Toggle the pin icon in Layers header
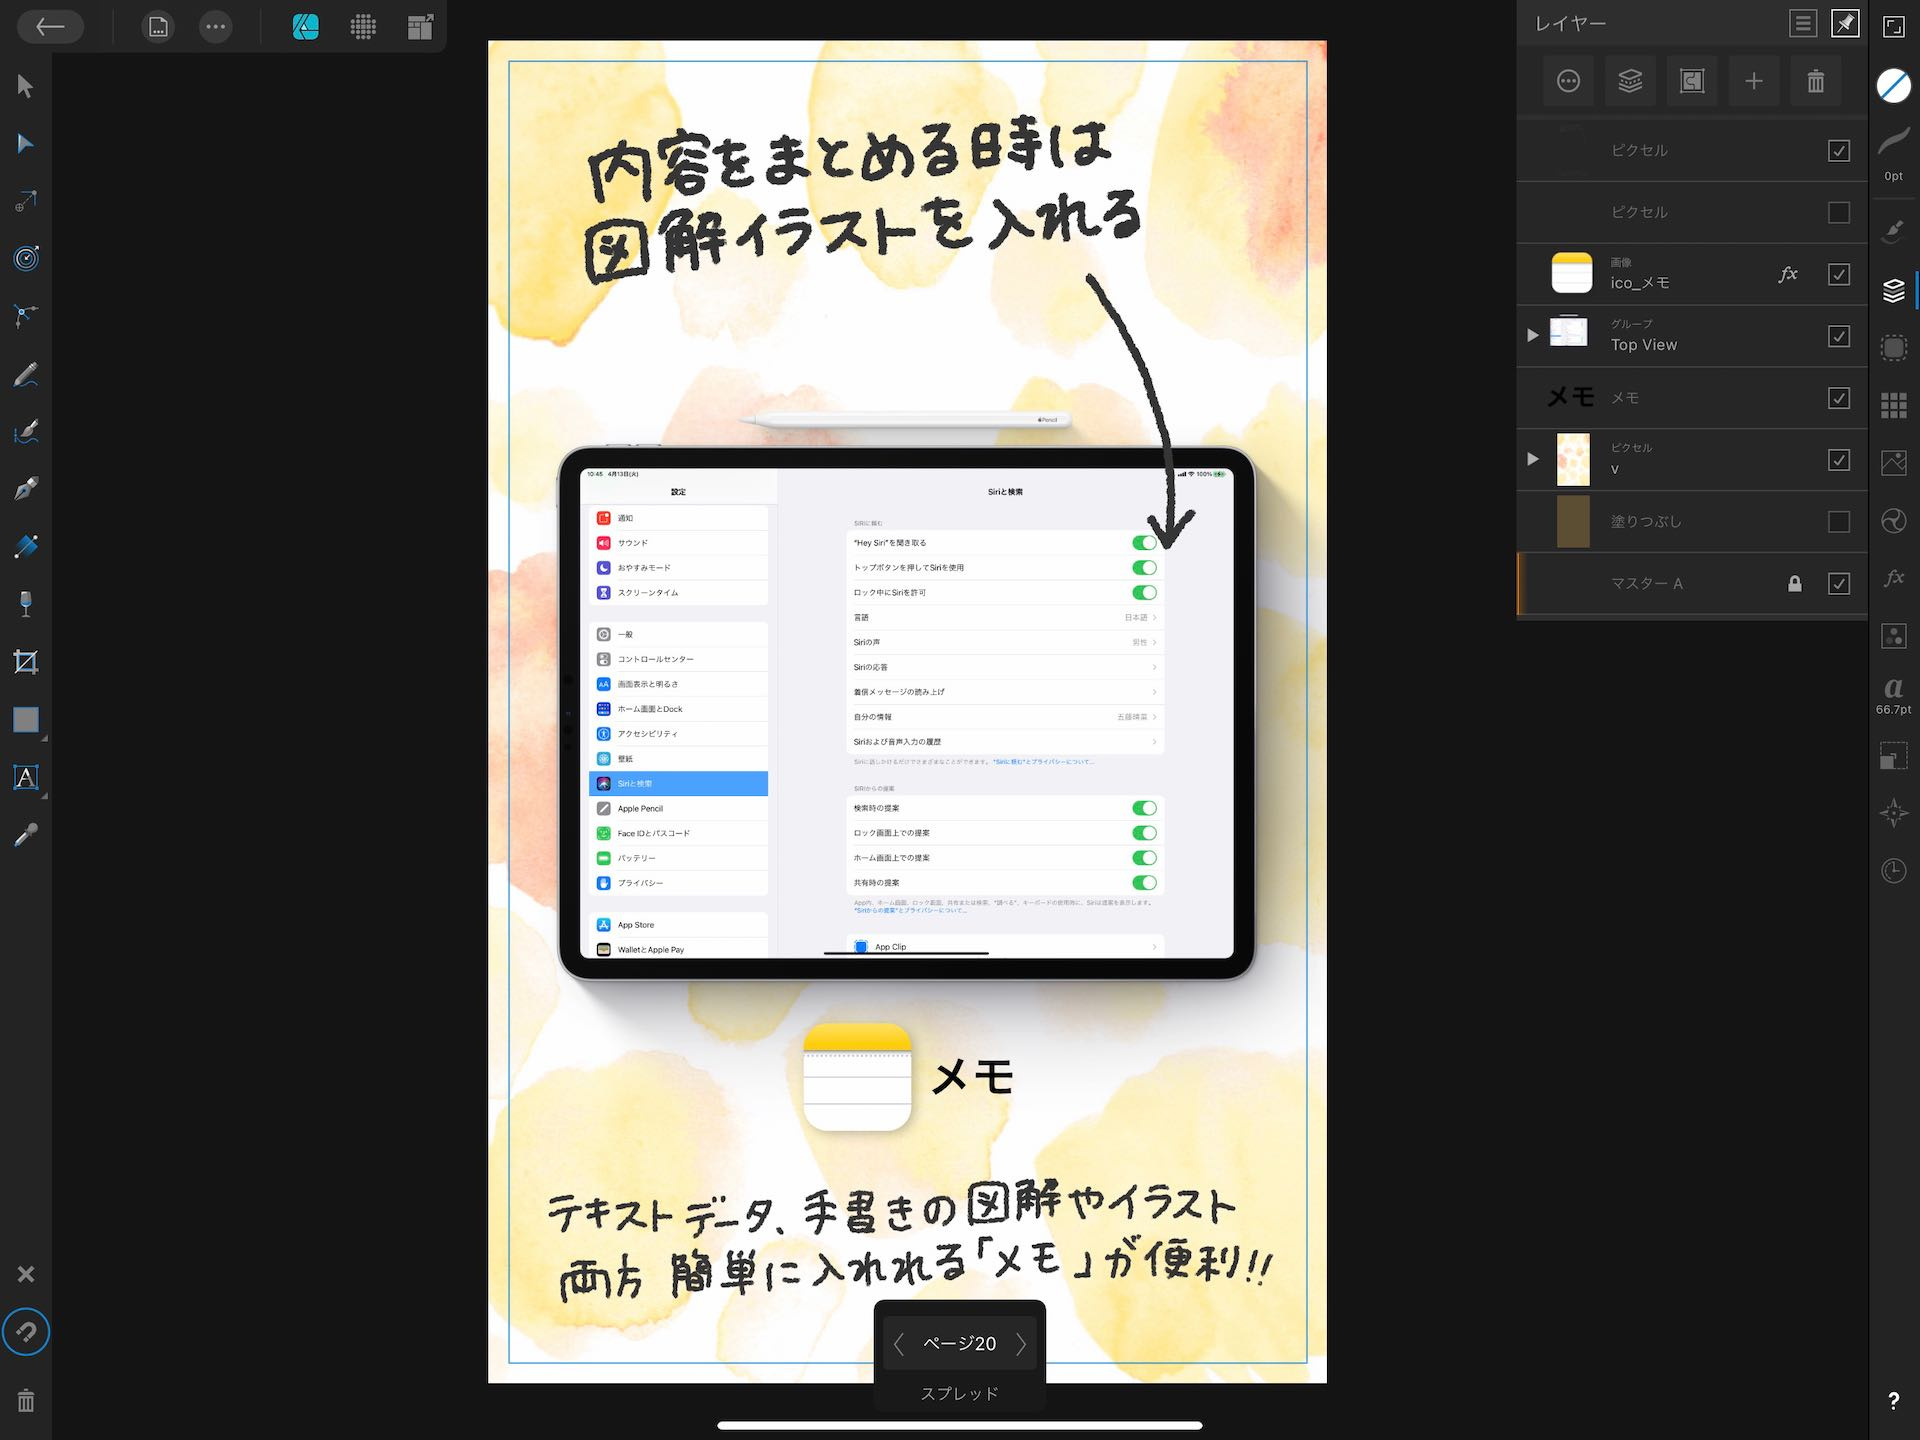This screenshot has height=1440, width=1920. tap(1845, 24)
